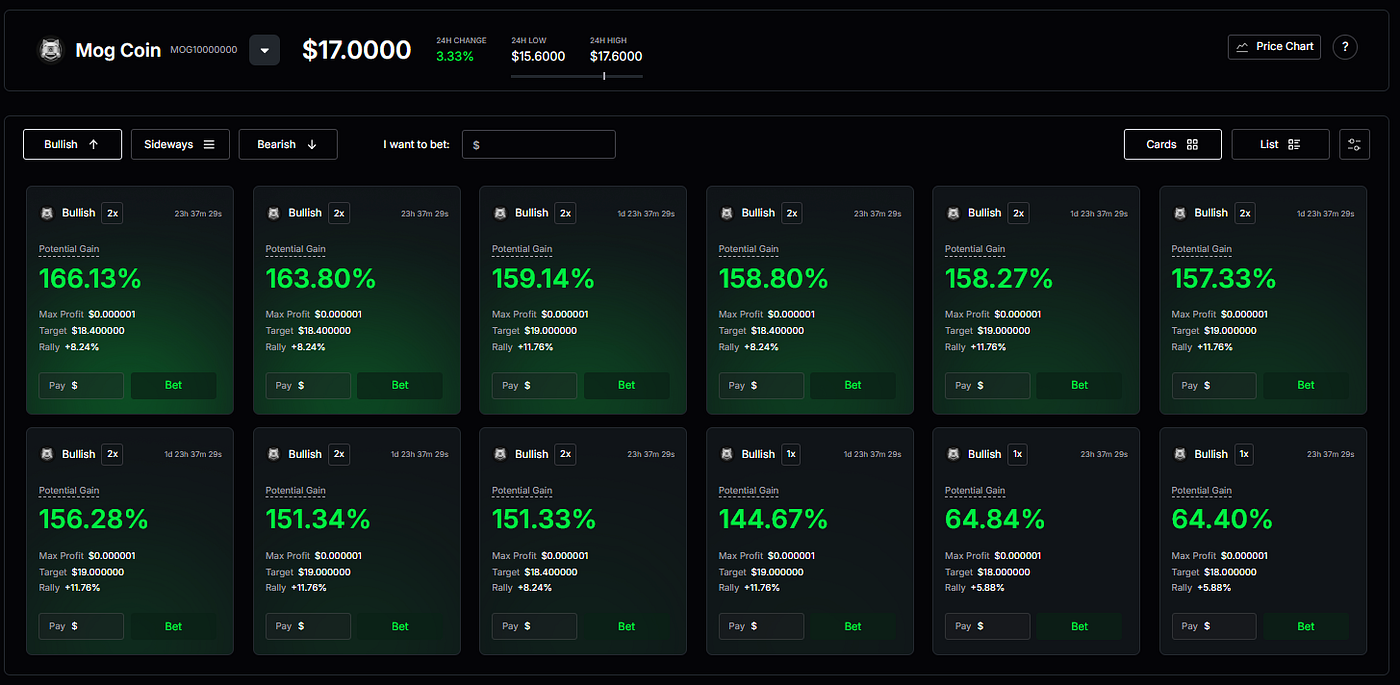Image resolution: width=1400 pixels, height=685 pixels.
Task: Click the coin icon on the 163.80% card
Action: click(273, 213)
